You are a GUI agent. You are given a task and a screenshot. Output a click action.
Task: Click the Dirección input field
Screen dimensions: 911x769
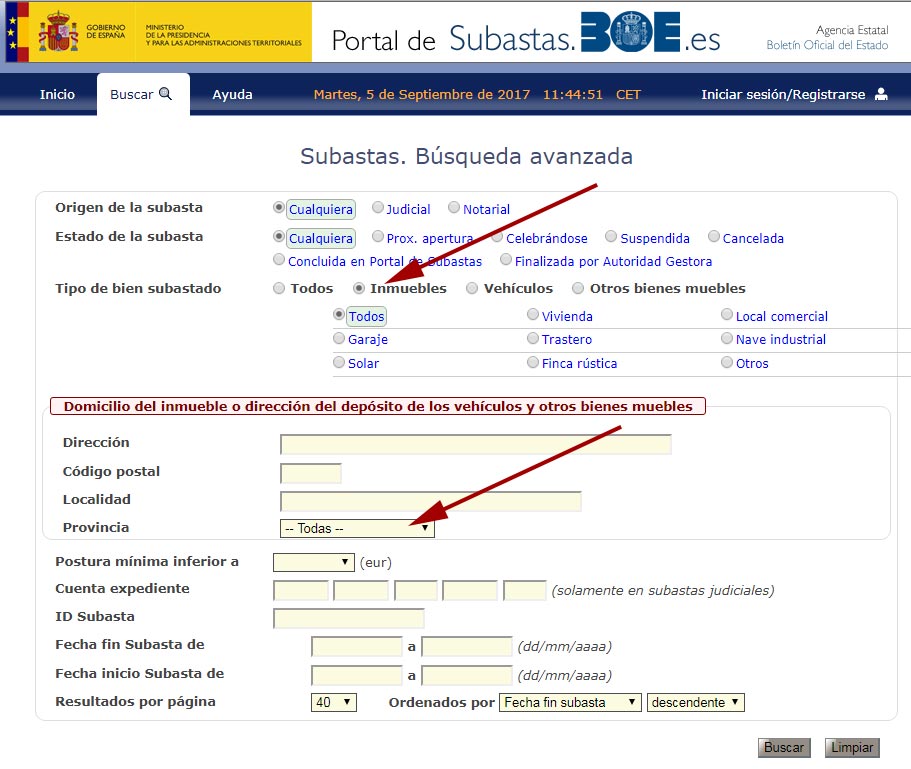tap(475, 444)
